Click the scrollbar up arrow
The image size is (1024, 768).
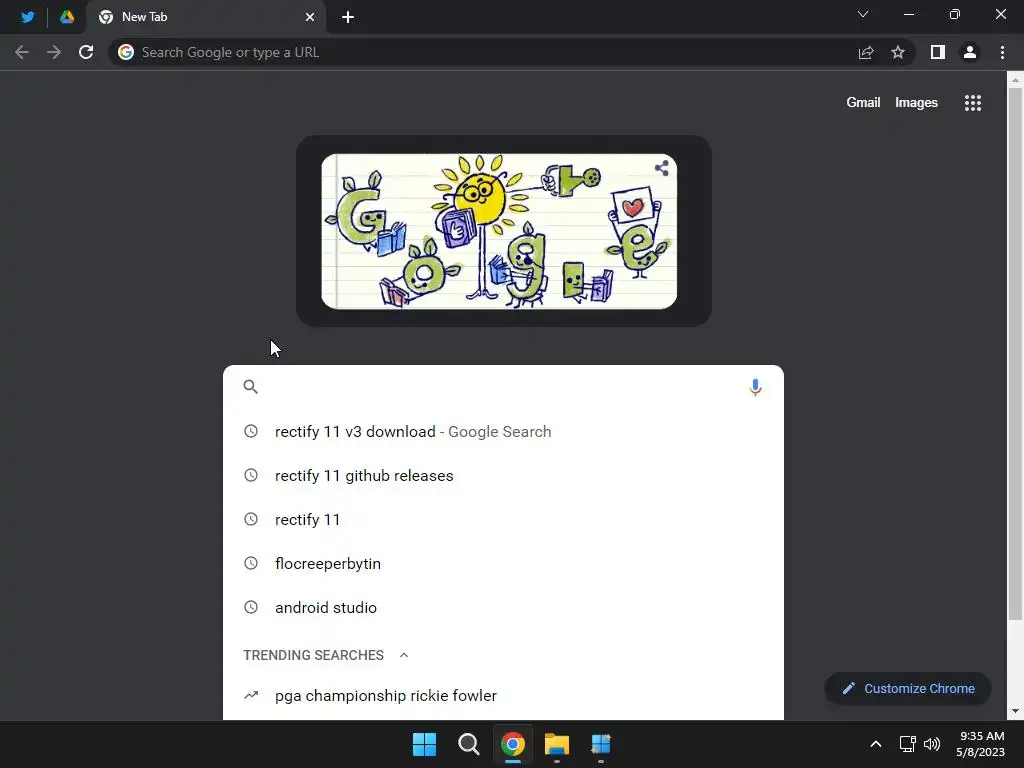(x=1015, y=80)
